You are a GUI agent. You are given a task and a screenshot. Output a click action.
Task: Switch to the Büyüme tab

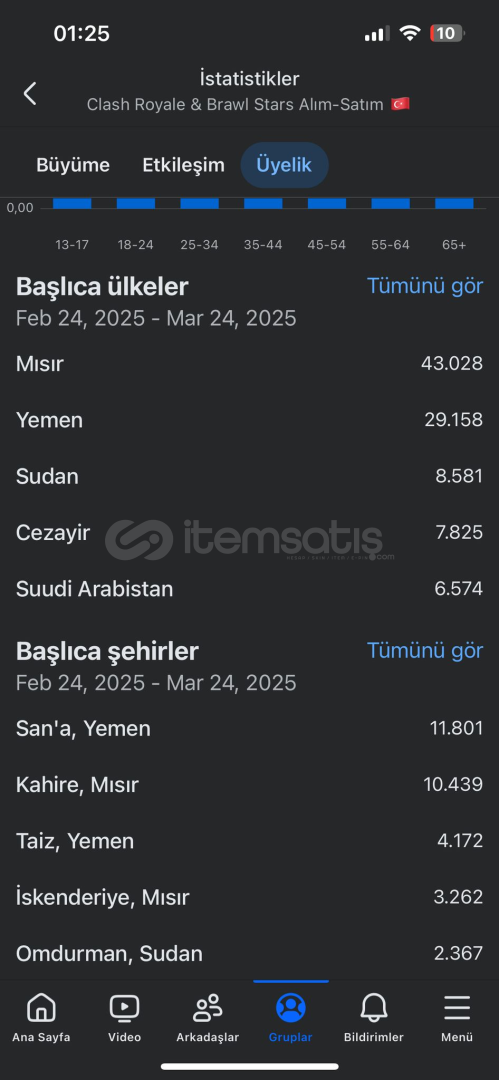[x=73, y=165]
